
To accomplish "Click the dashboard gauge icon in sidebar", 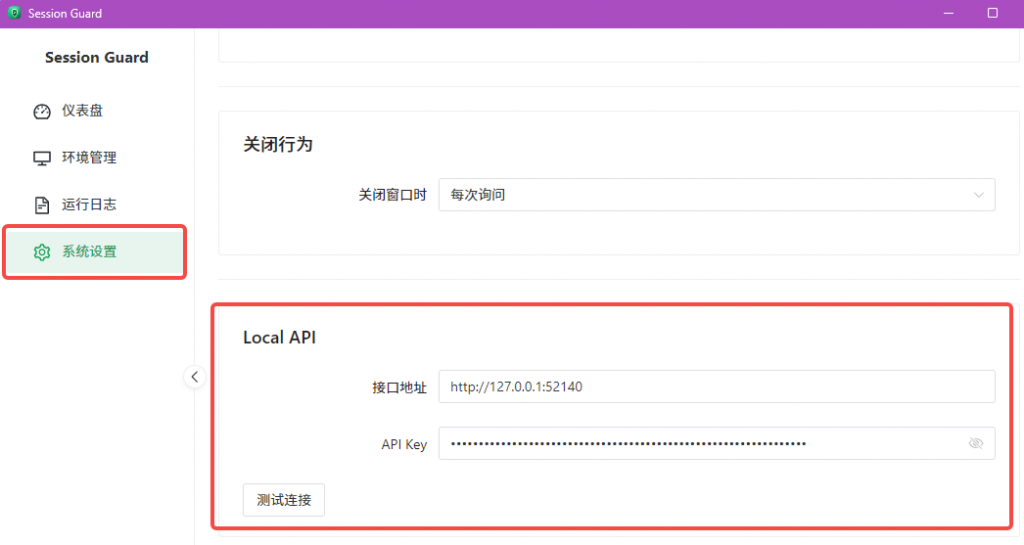I will click(x=42, y=111).
